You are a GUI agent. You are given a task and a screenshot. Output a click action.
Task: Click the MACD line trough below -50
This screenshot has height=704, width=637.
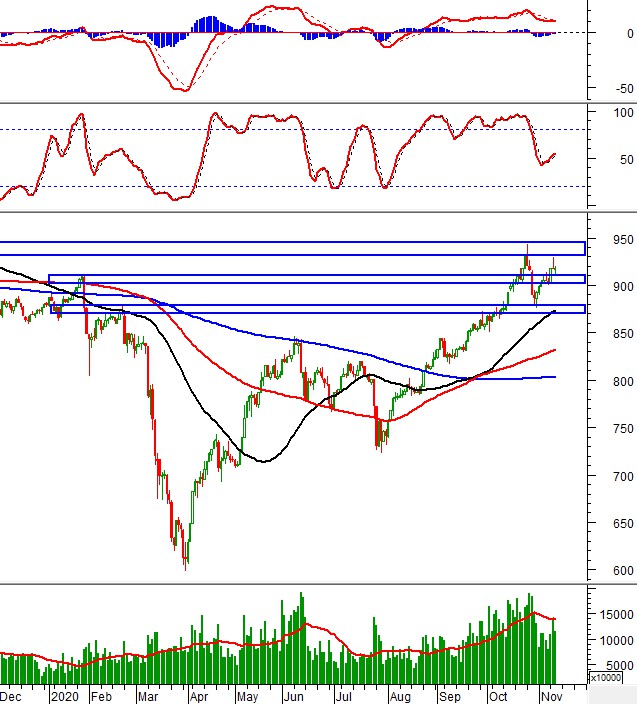(183, 91)
